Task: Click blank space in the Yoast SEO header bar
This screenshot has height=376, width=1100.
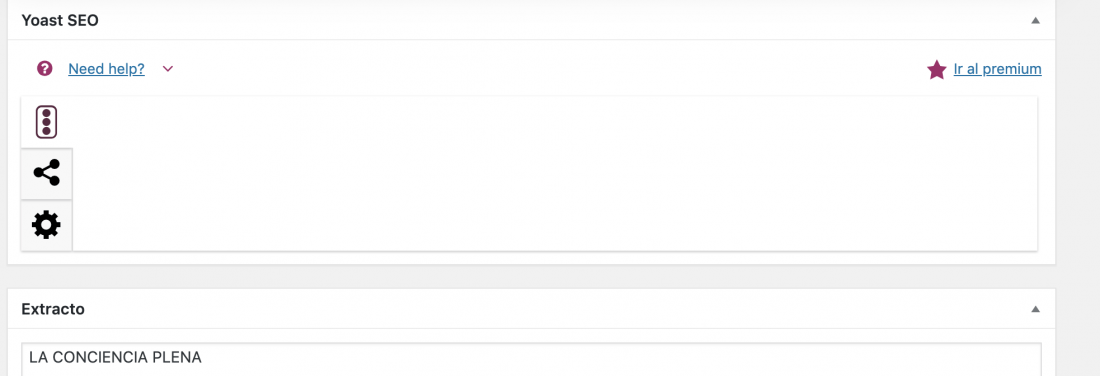Action: (561, 20)
